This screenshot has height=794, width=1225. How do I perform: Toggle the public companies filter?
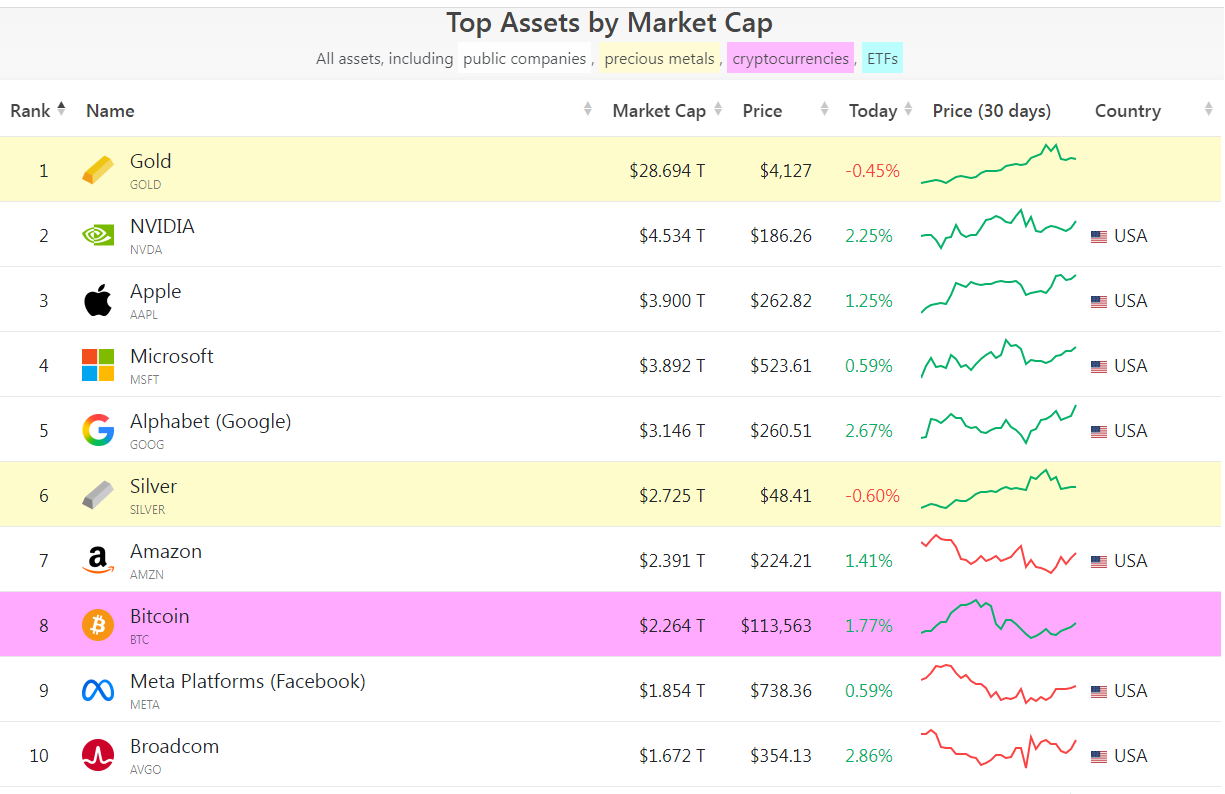pos(524,59)
